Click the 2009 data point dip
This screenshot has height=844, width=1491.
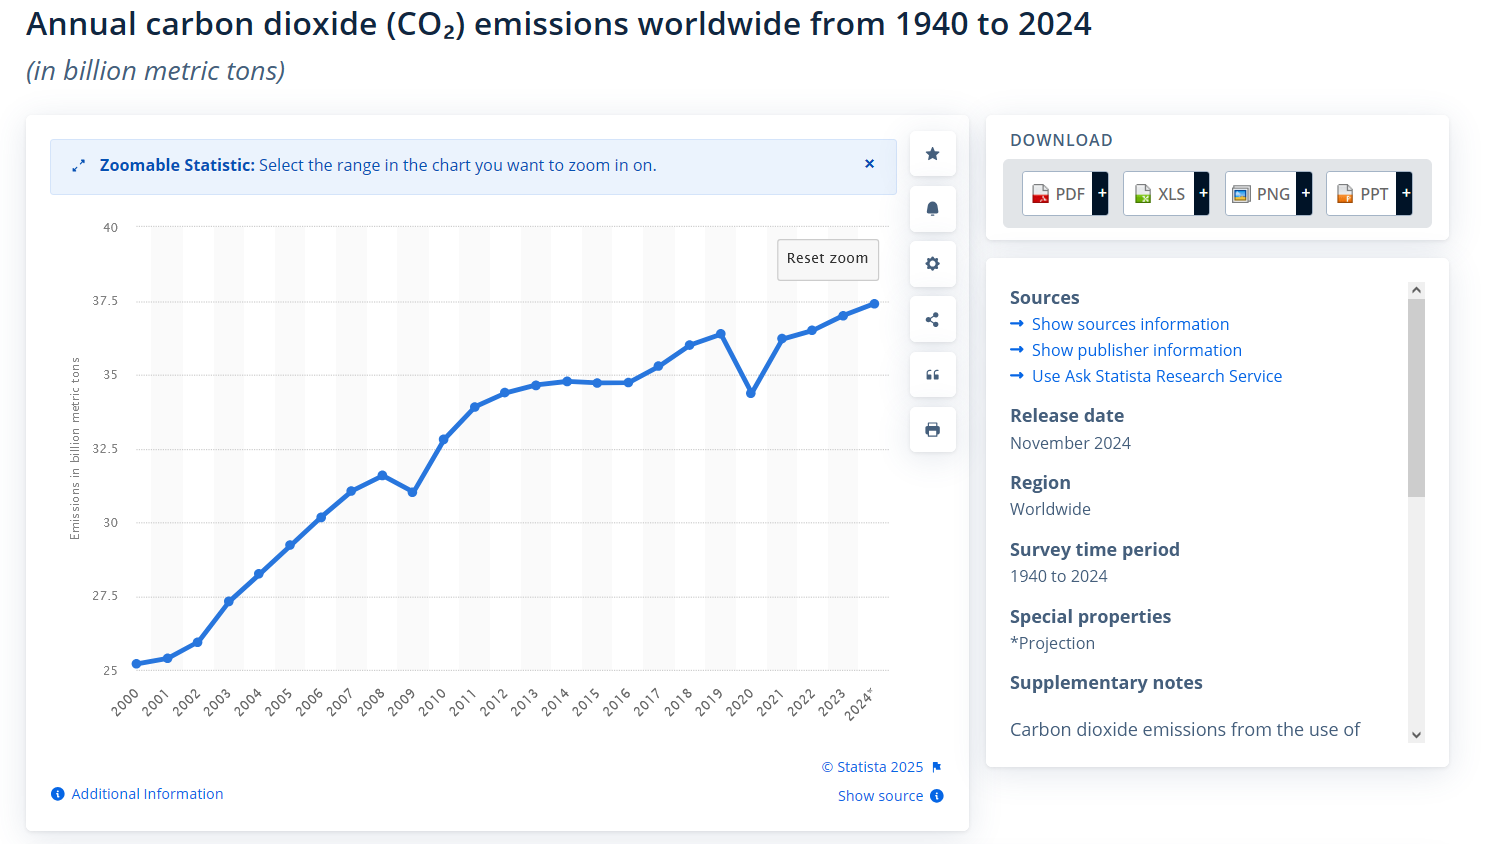(412, 492)
